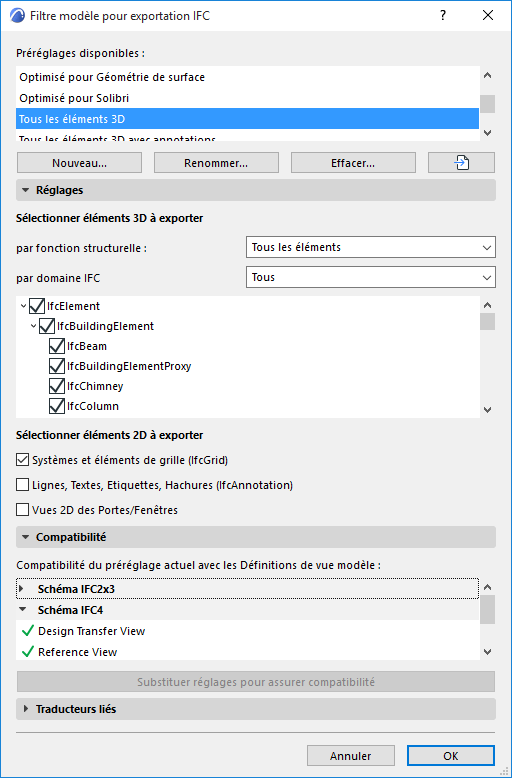512x778 pixels.
Task: Click the import preset icon button
Action: point(461,163)
